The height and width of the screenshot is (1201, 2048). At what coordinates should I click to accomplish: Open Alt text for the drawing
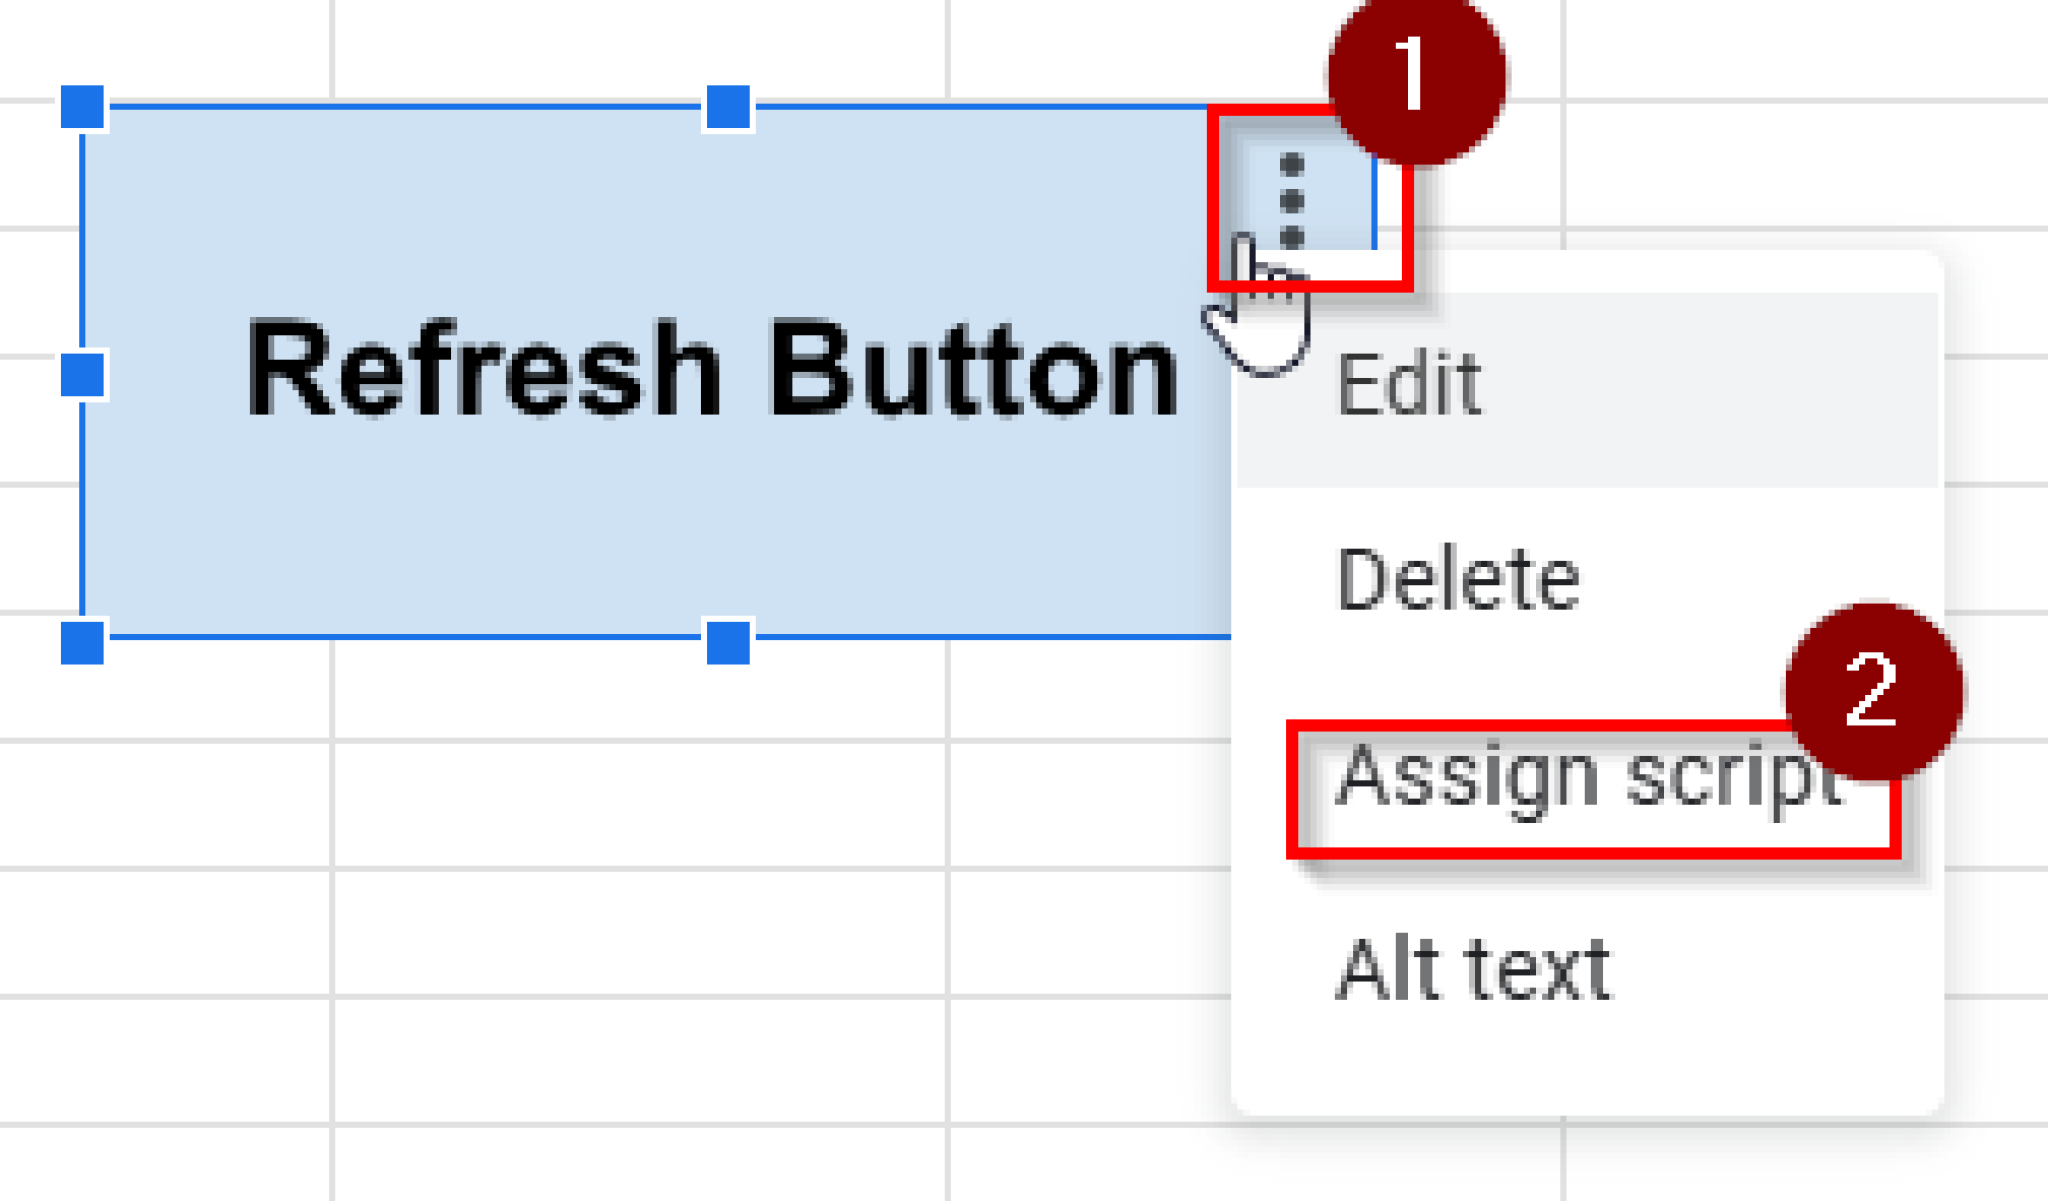(x=1470, y=965)
